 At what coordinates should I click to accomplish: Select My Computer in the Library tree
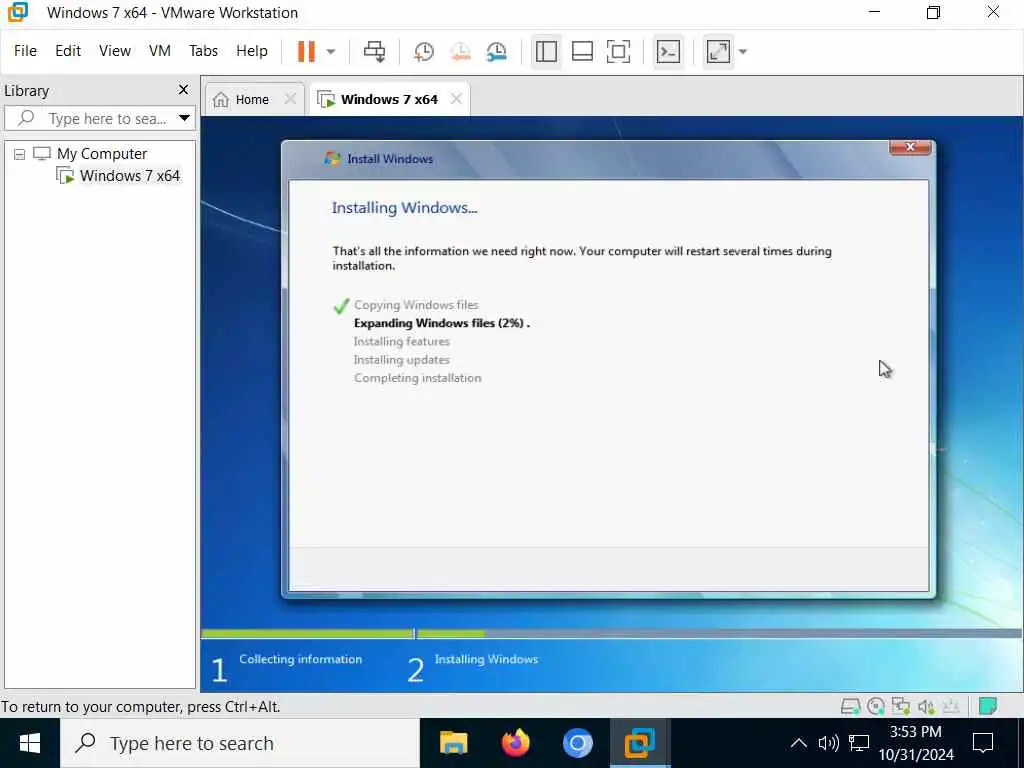(102, 153)
